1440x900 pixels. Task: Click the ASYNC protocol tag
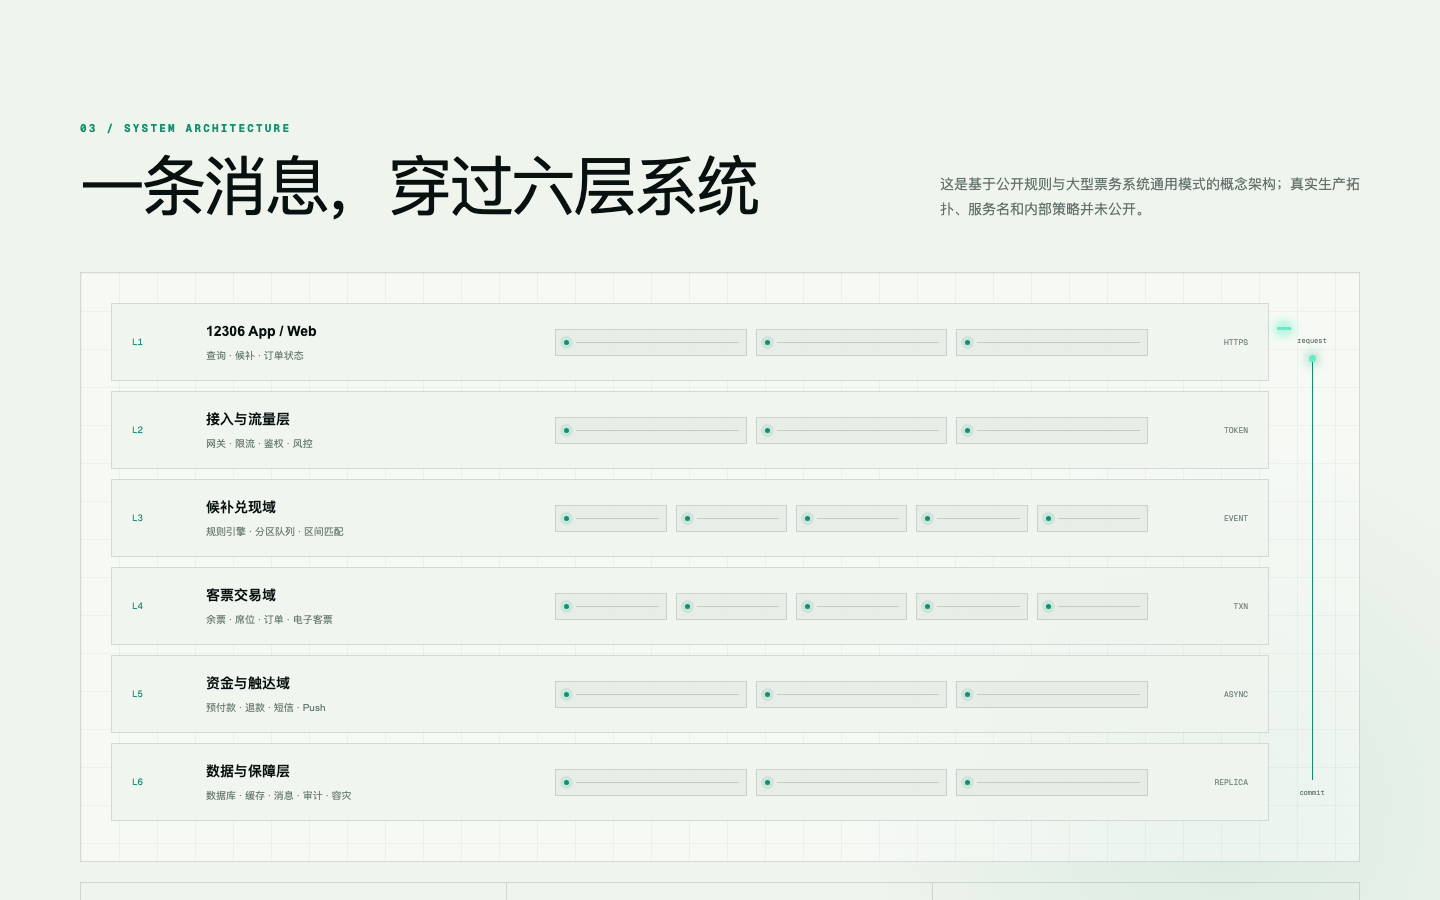[1236, 694]
